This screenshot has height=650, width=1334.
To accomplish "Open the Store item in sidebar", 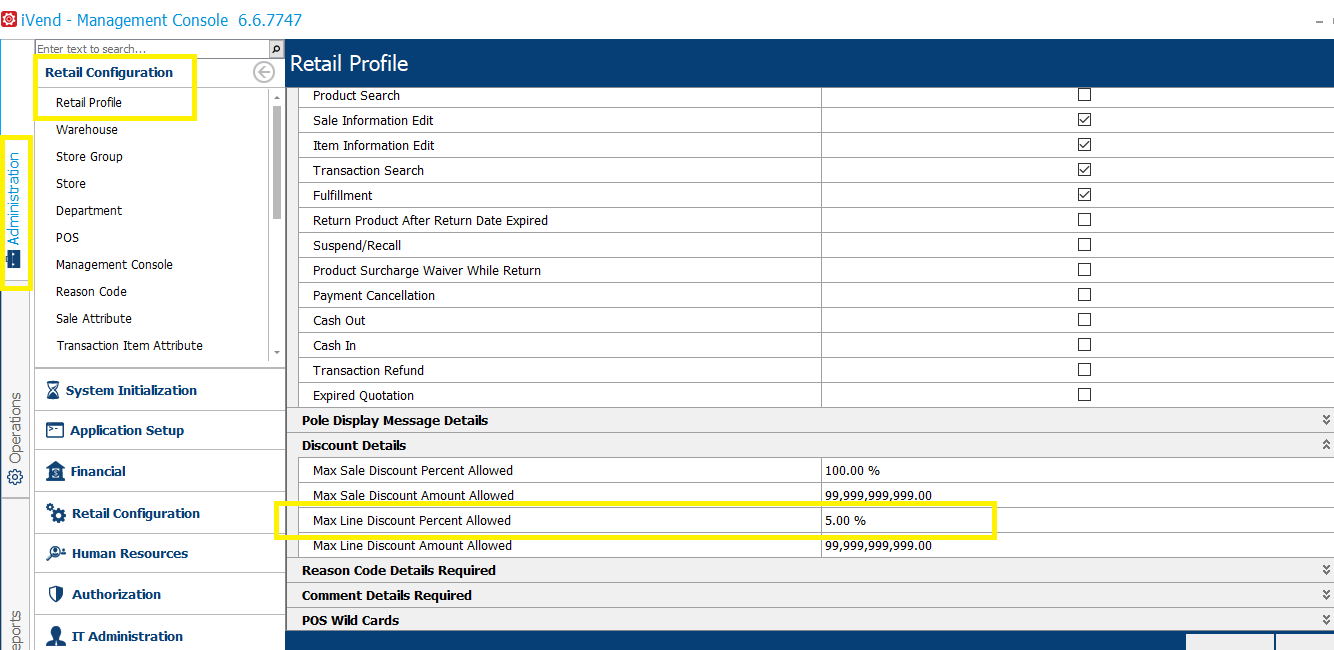I will point(71,183).
